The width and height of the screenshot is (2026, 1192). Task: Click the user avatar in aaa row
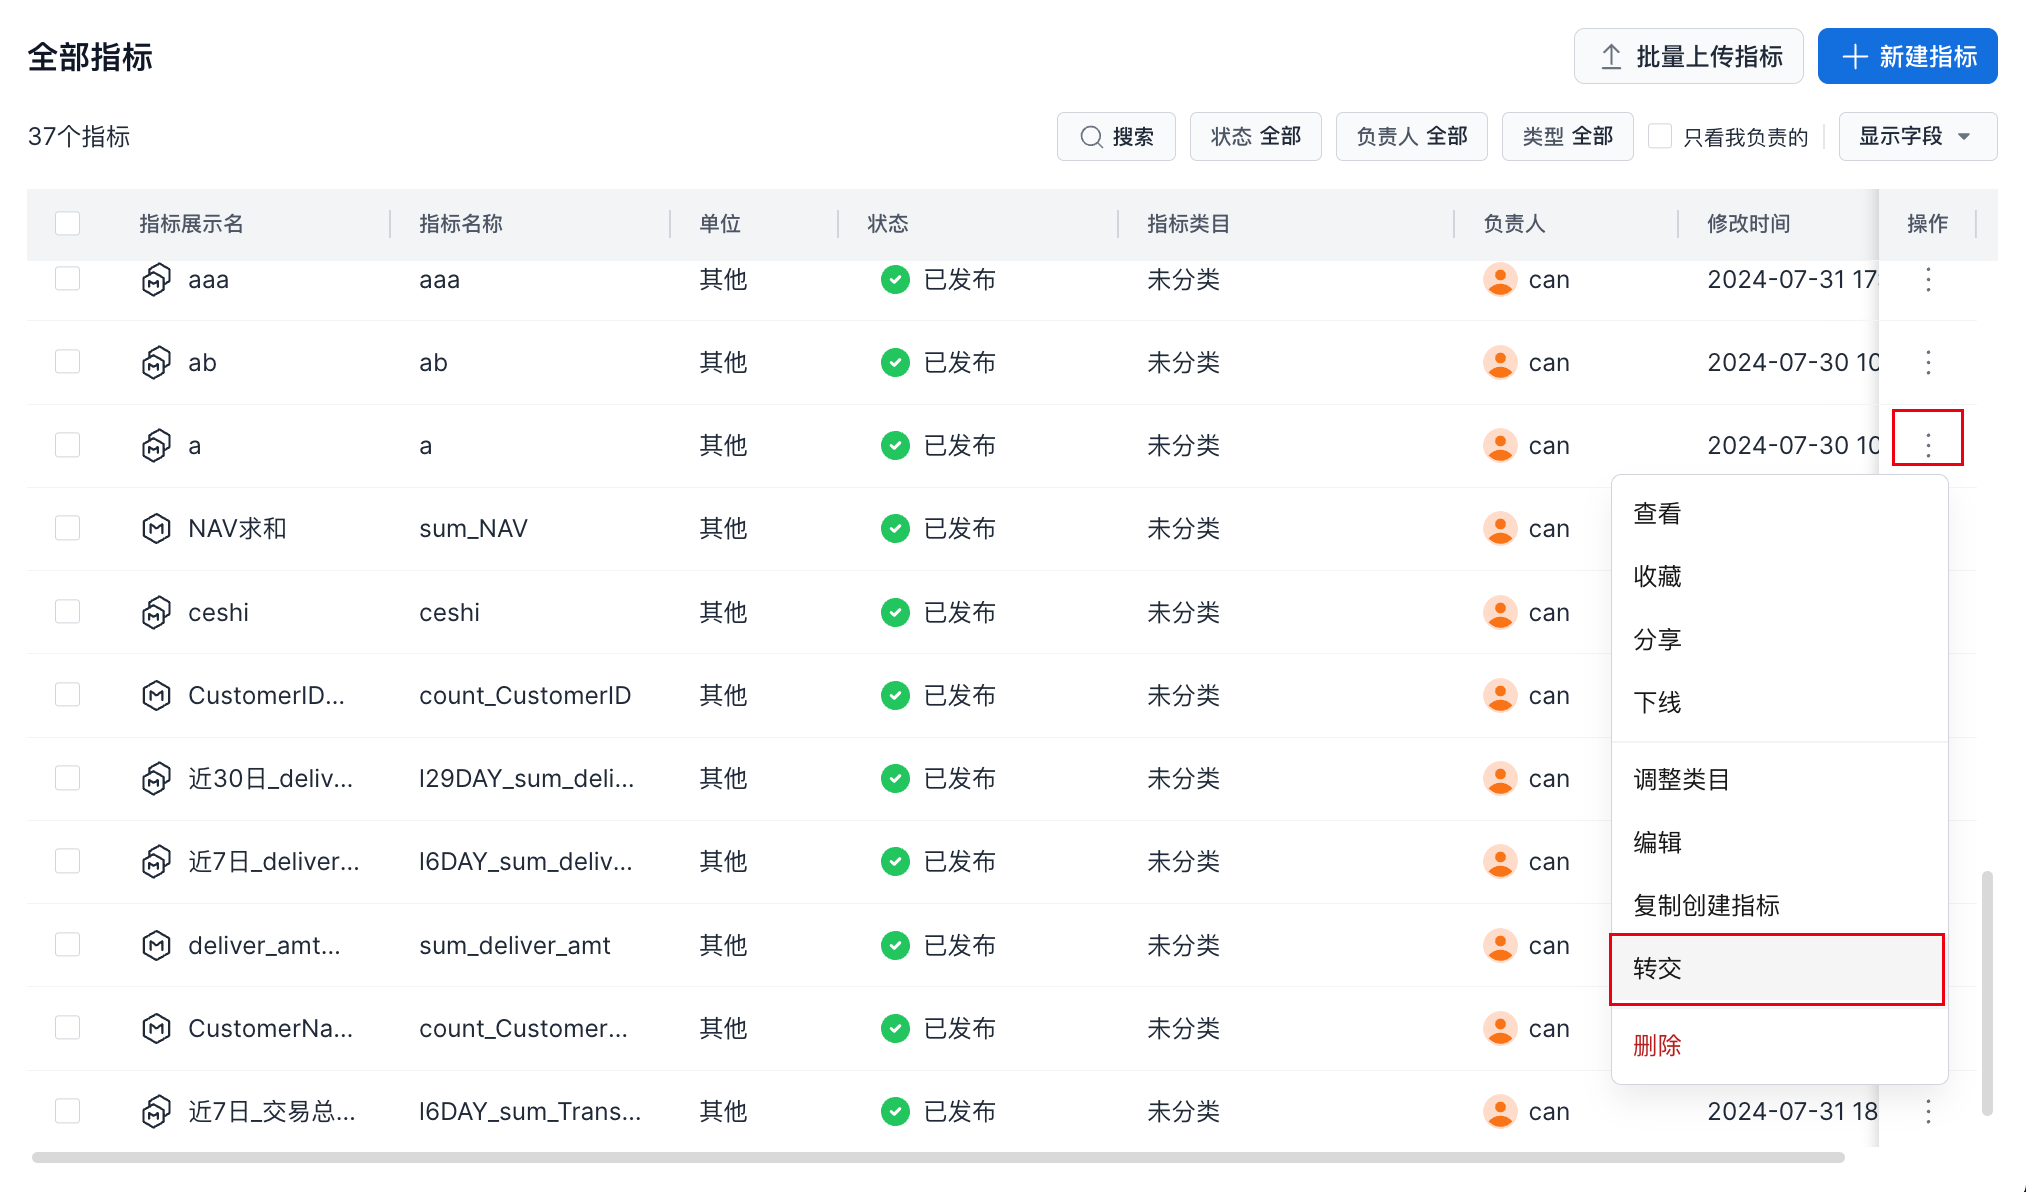point(1499,279)
